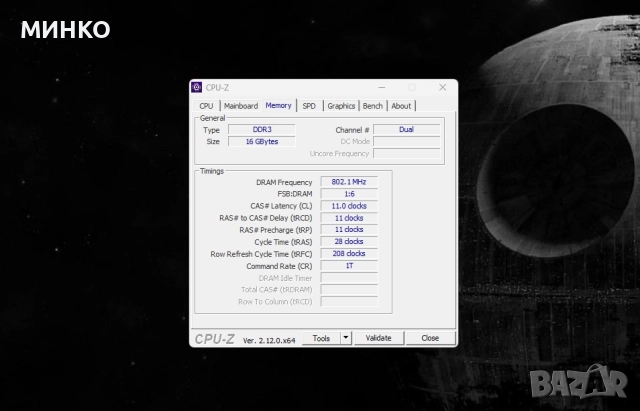Click the 11 clocks tRP value
Image resolution: width=640 pixels, height=411 pixels.
[x=349, y=230]
